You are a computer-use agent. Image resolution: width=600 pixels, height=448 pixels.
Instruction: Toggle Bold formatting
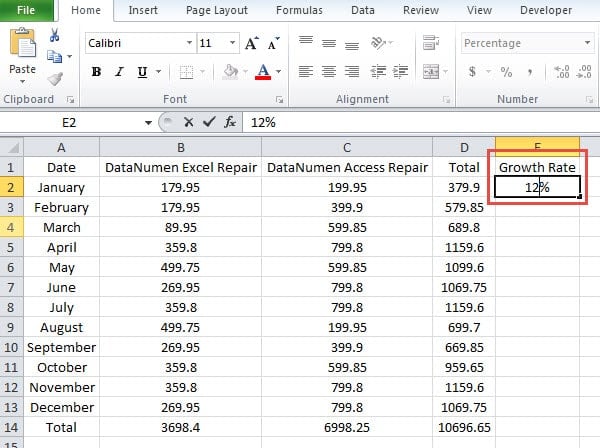tap(96, 72)
